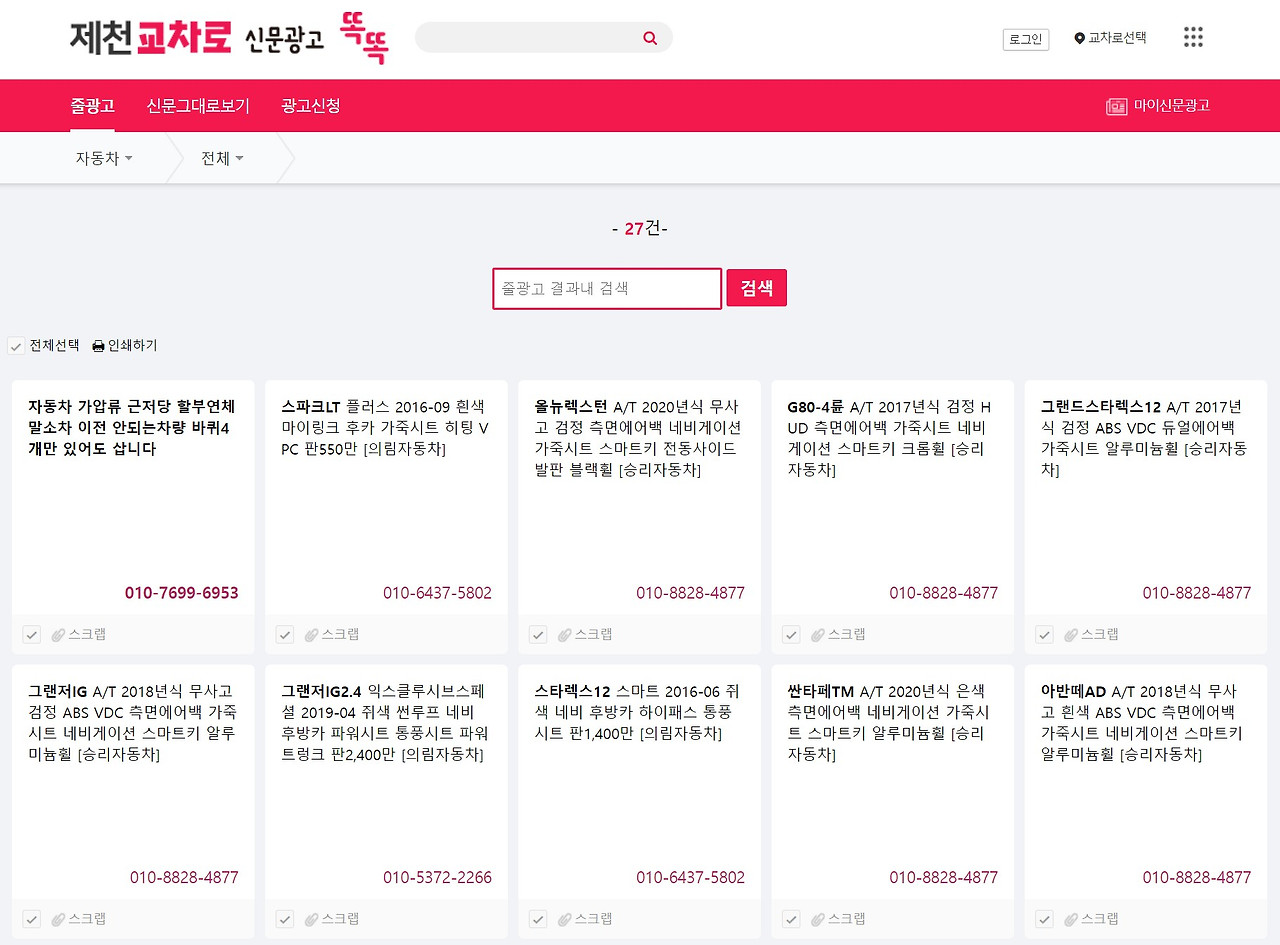The image size is (1280, 945).
Task: Tick checkbox on 스파크LT card
Action: [285, 634]
